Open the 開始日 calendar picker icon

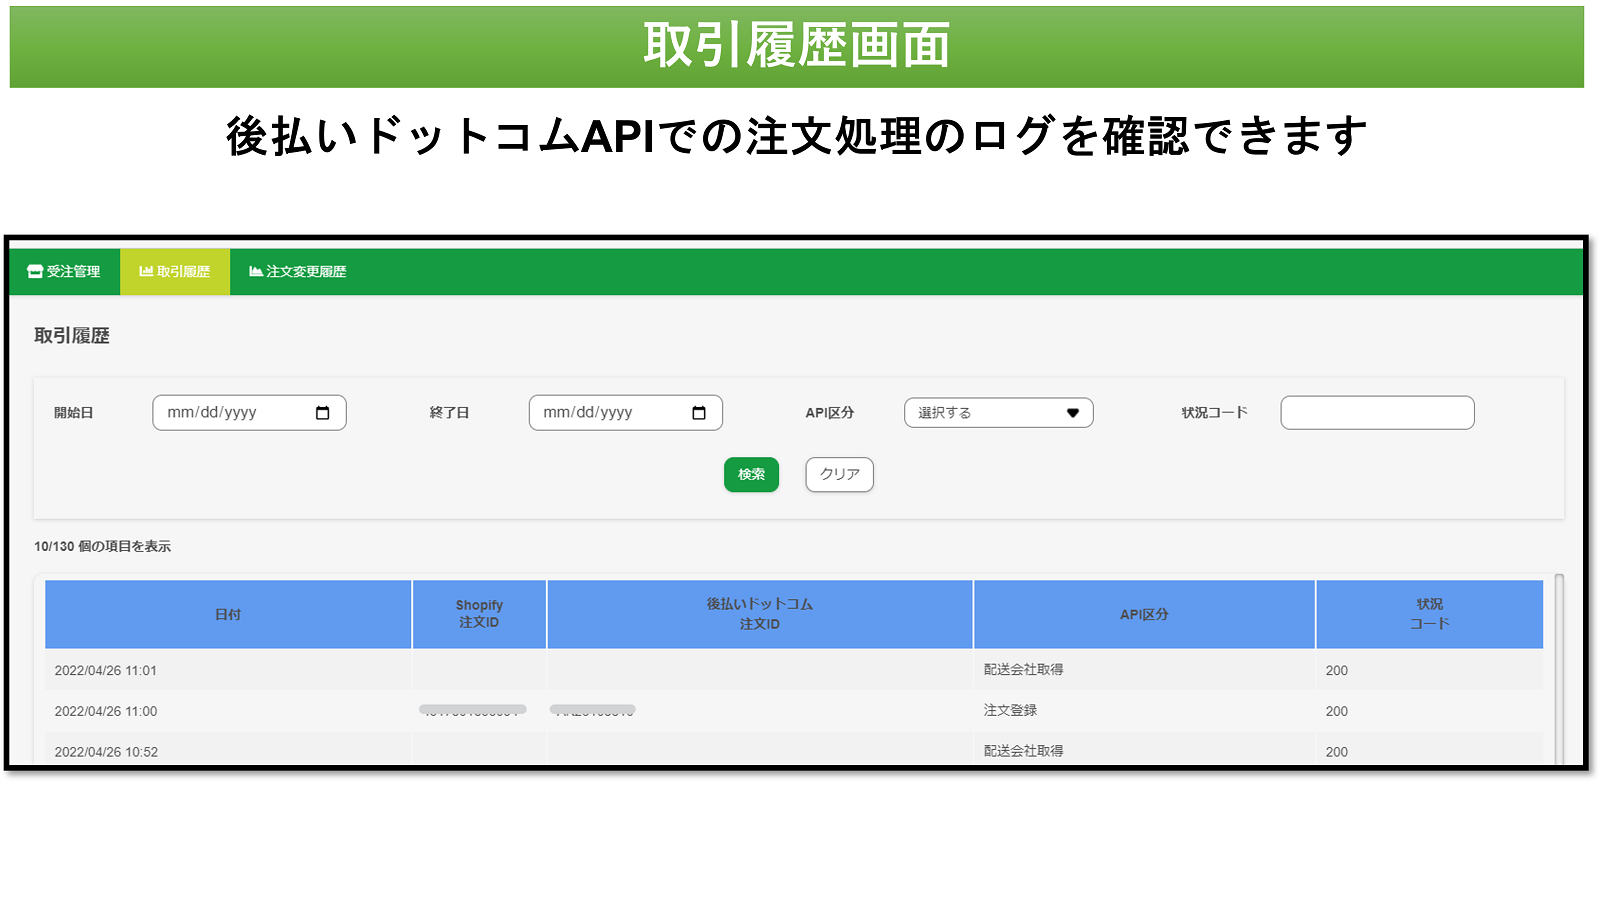[x=323, y=413]
